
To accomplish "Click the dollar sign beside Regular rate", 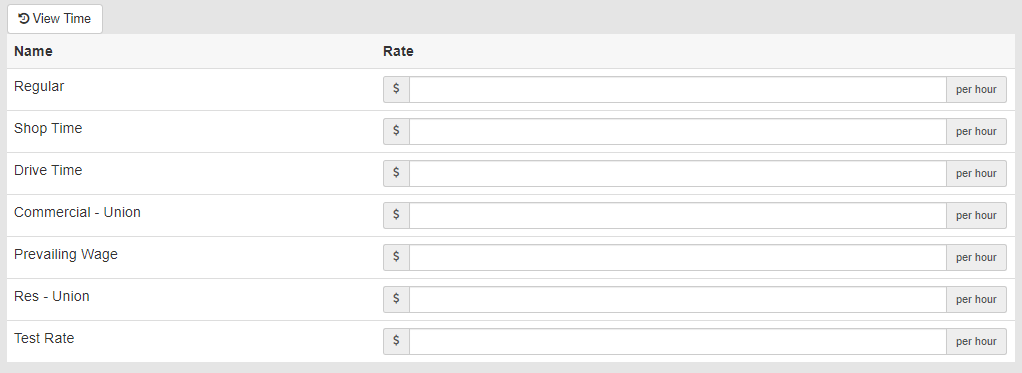I will 396,89.
